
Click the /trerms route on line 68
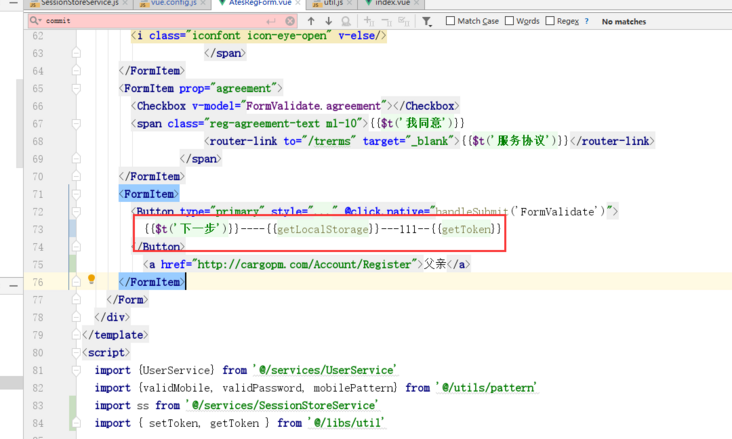(x=329, y=141)
